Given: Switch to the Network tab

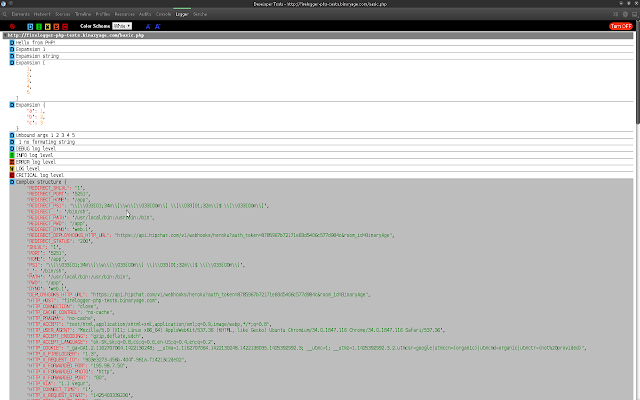Looking at the screenshot, I should click(x=42, y=14).
